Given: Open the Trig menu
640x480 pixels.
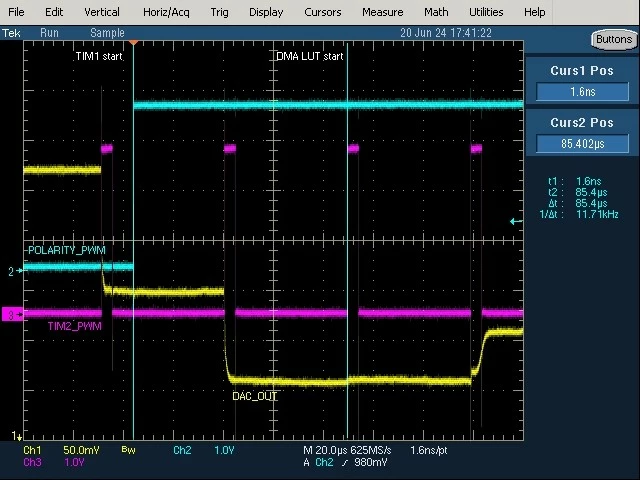Looking at the screenshot, I should point(220,13).
